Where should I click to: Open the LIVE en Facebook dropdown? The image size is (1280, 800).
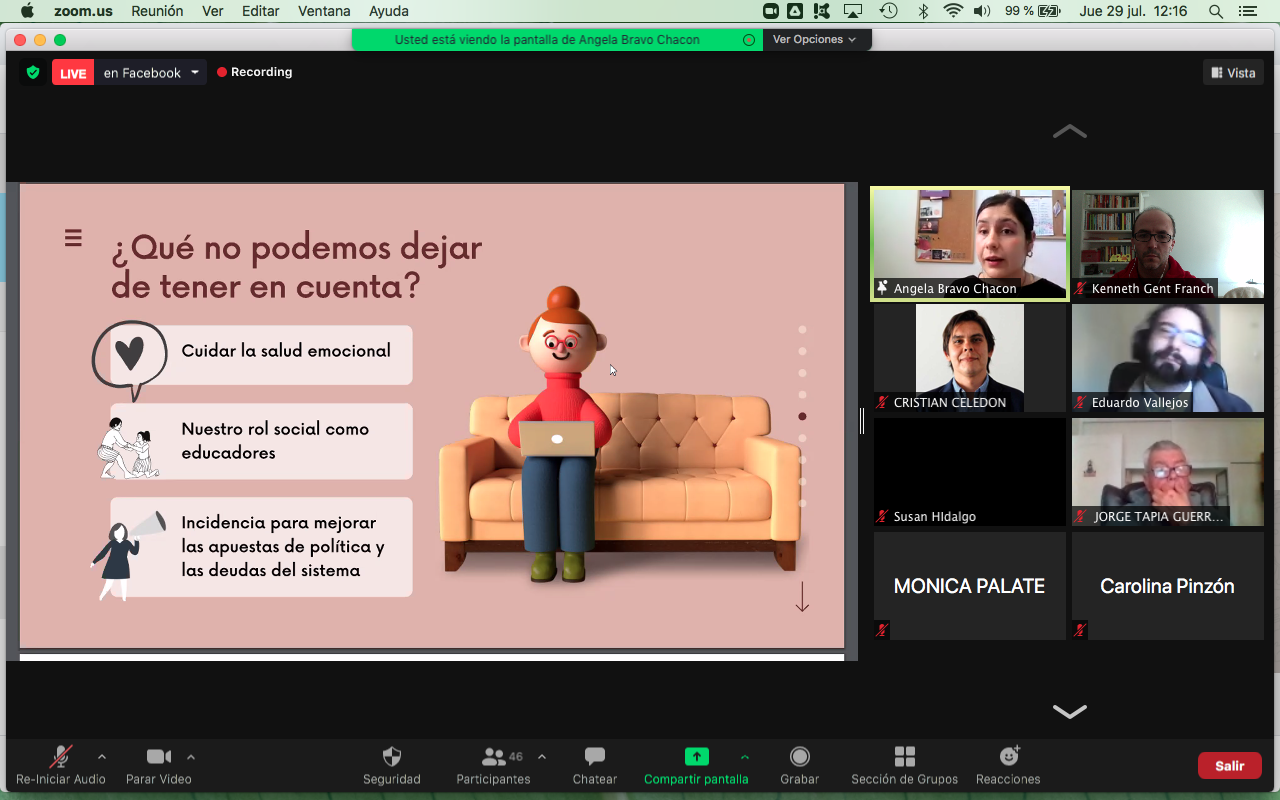tap(196, 73)
